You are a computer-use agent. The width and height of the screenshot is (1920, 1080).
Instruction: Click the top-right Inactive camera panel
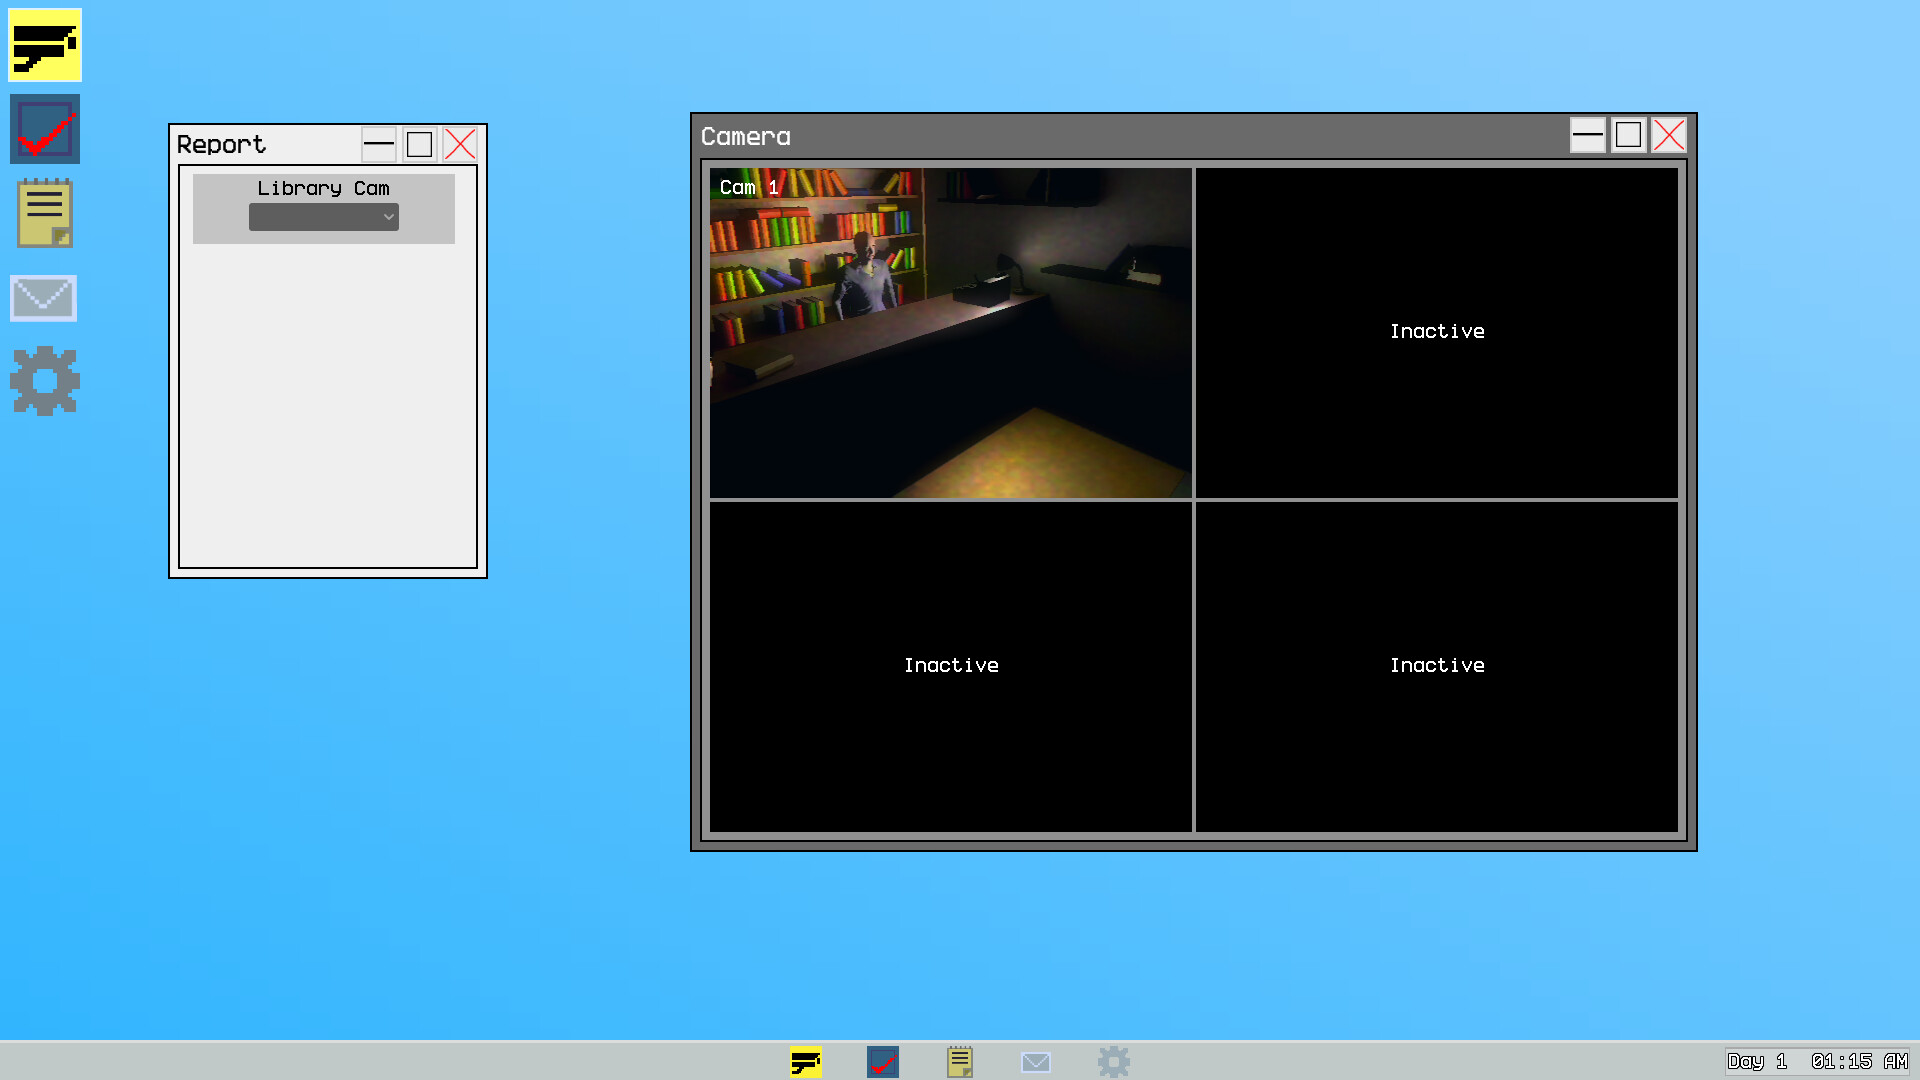[1437, 332]
